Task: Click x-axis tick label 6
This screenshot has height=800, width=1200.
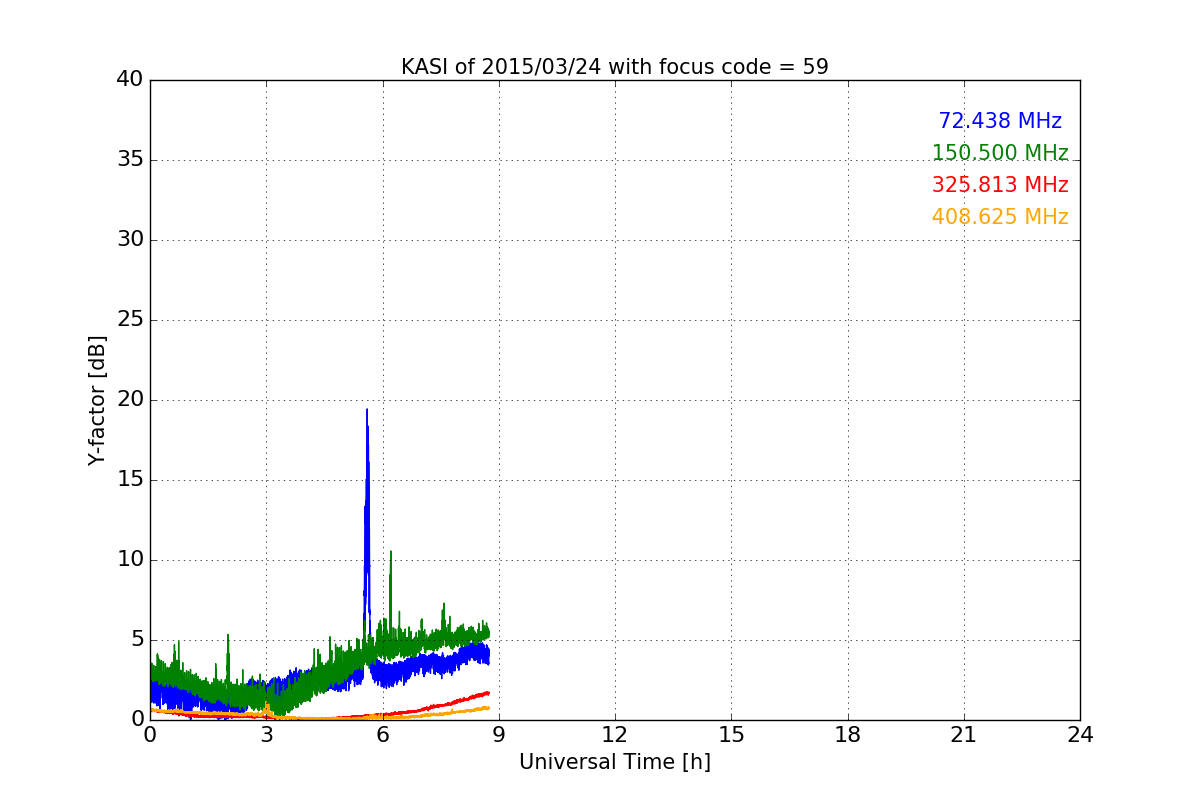Action: pyautogui.click(x=383, y=735)
